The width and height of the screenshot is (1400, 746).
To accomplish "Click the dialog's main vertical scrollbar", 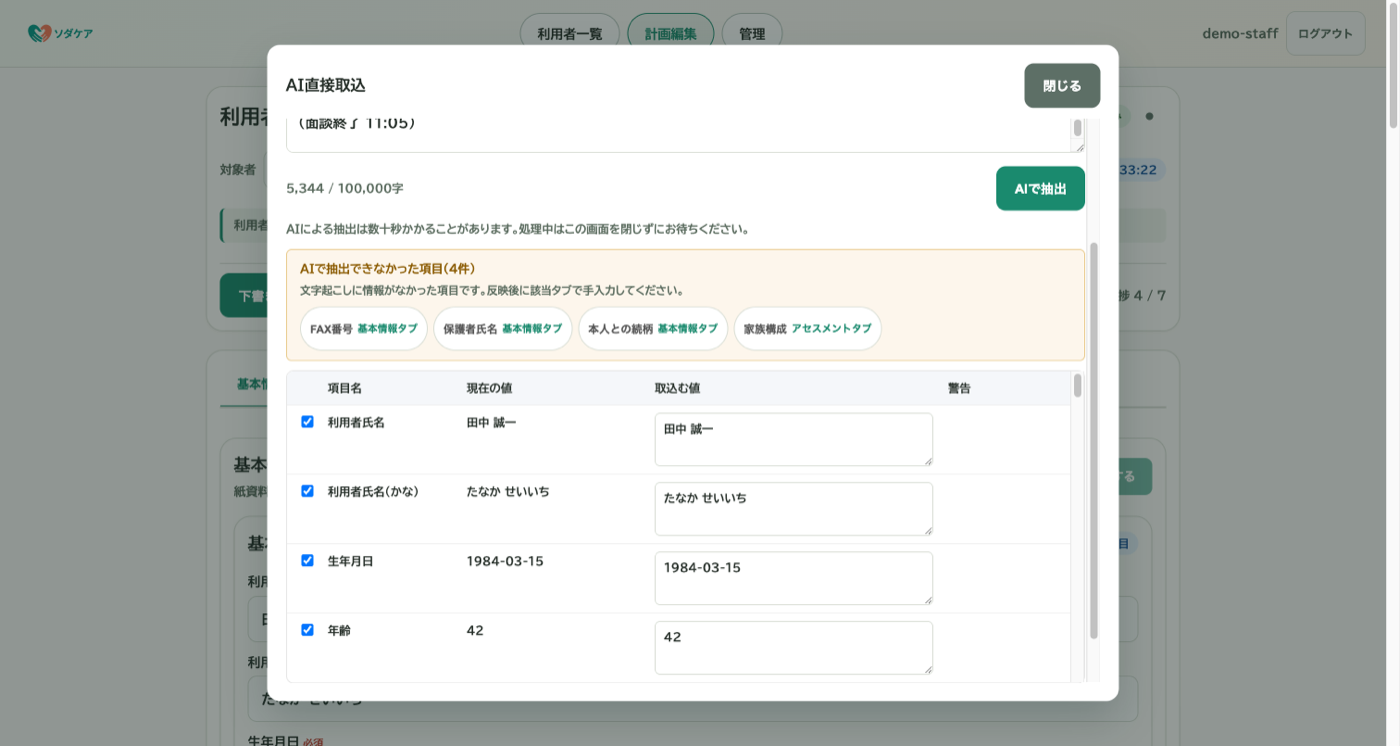I will point(1093,440).
